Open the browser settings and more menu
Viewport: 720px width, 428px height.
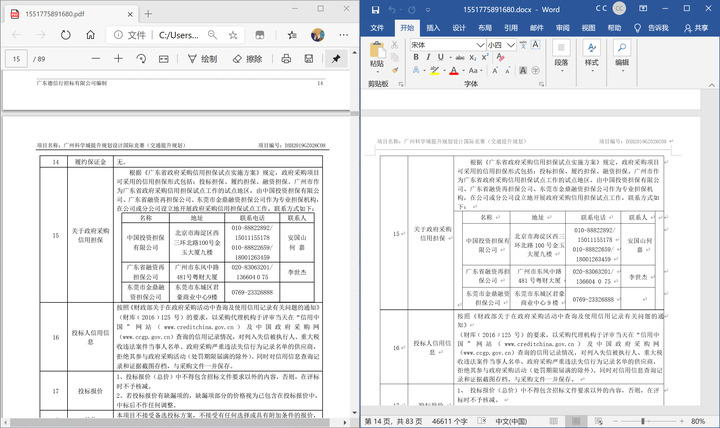click(x=343, y=35)
